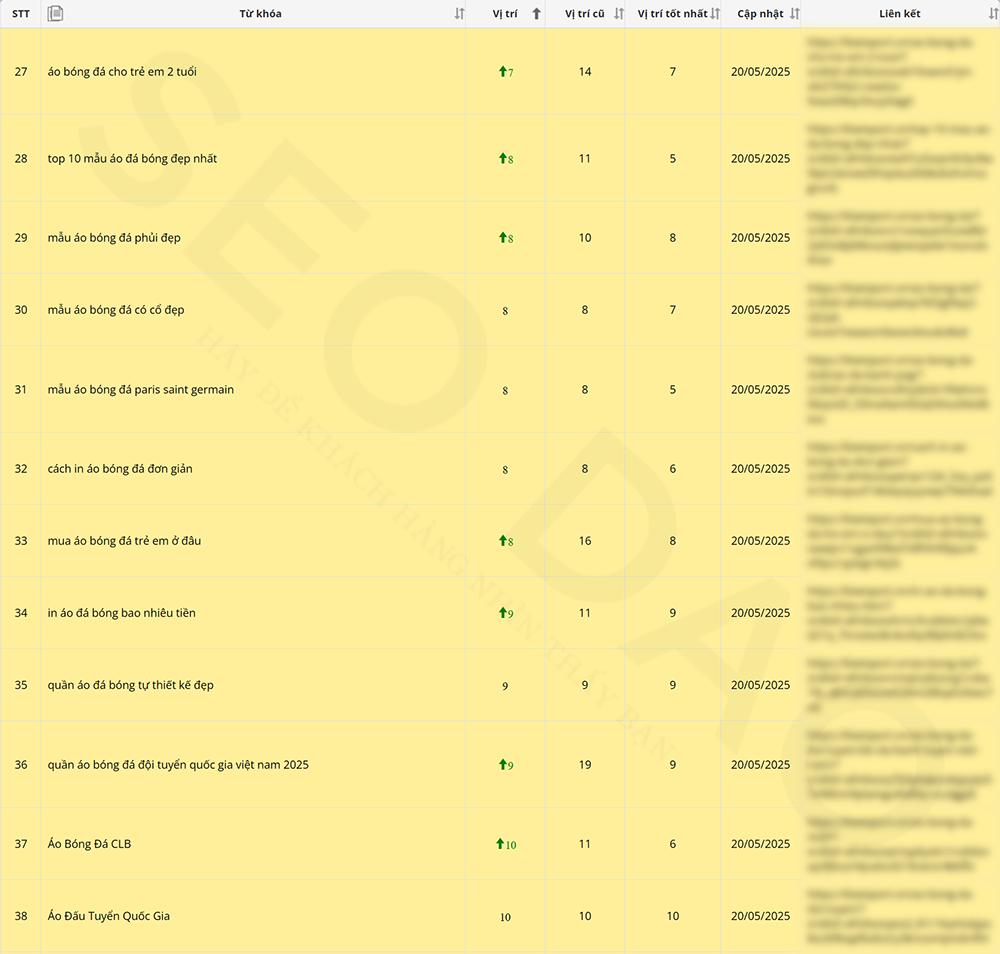Click old position 19 in the Việt Nam 2025 row
Image resolution: width=1000 pixels, height=954 pixels.
click(x=585, y=765)
